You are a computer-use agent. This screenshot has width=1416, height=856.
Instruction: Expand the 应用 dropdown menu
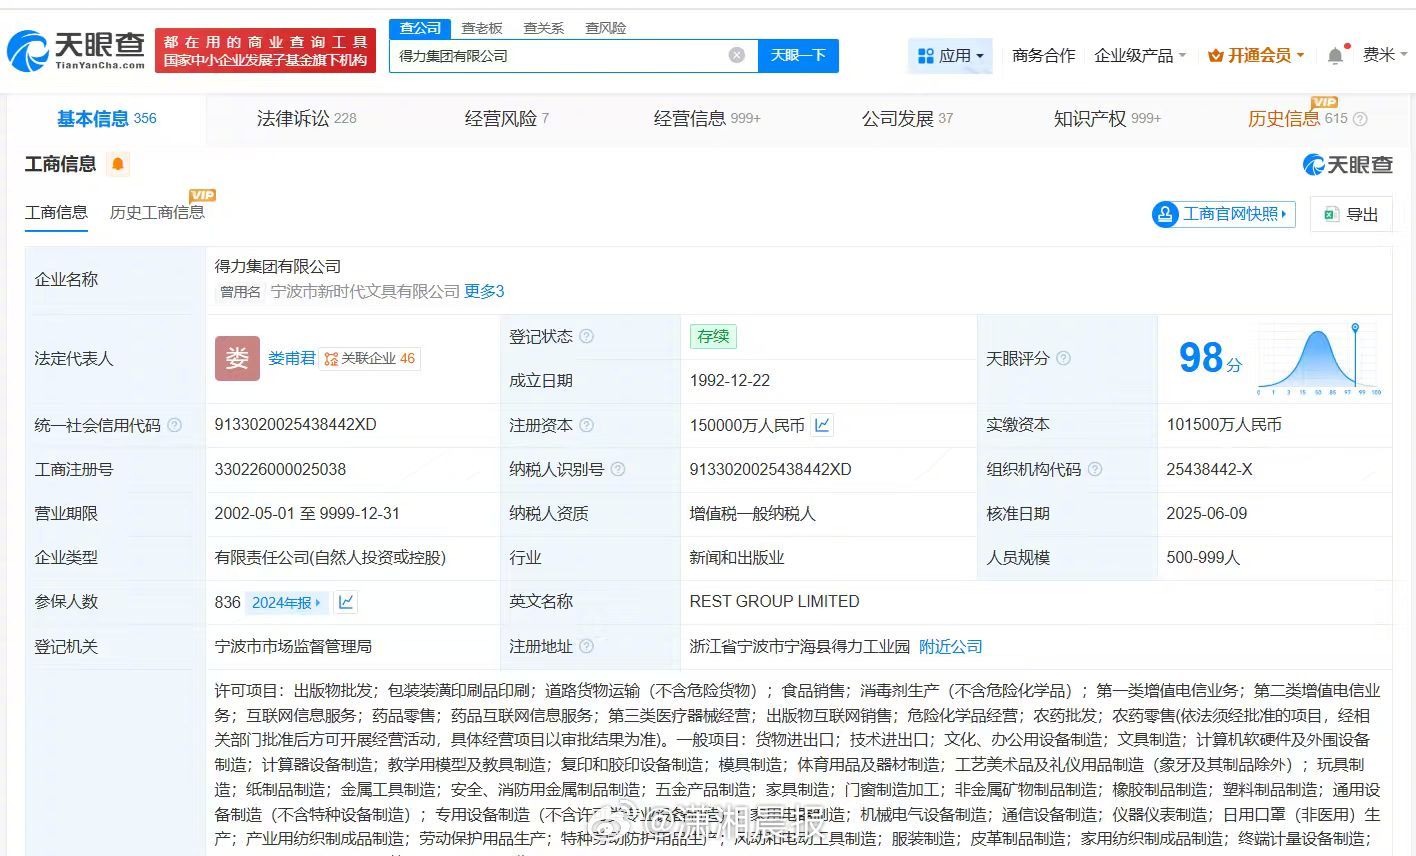(951, 56)
